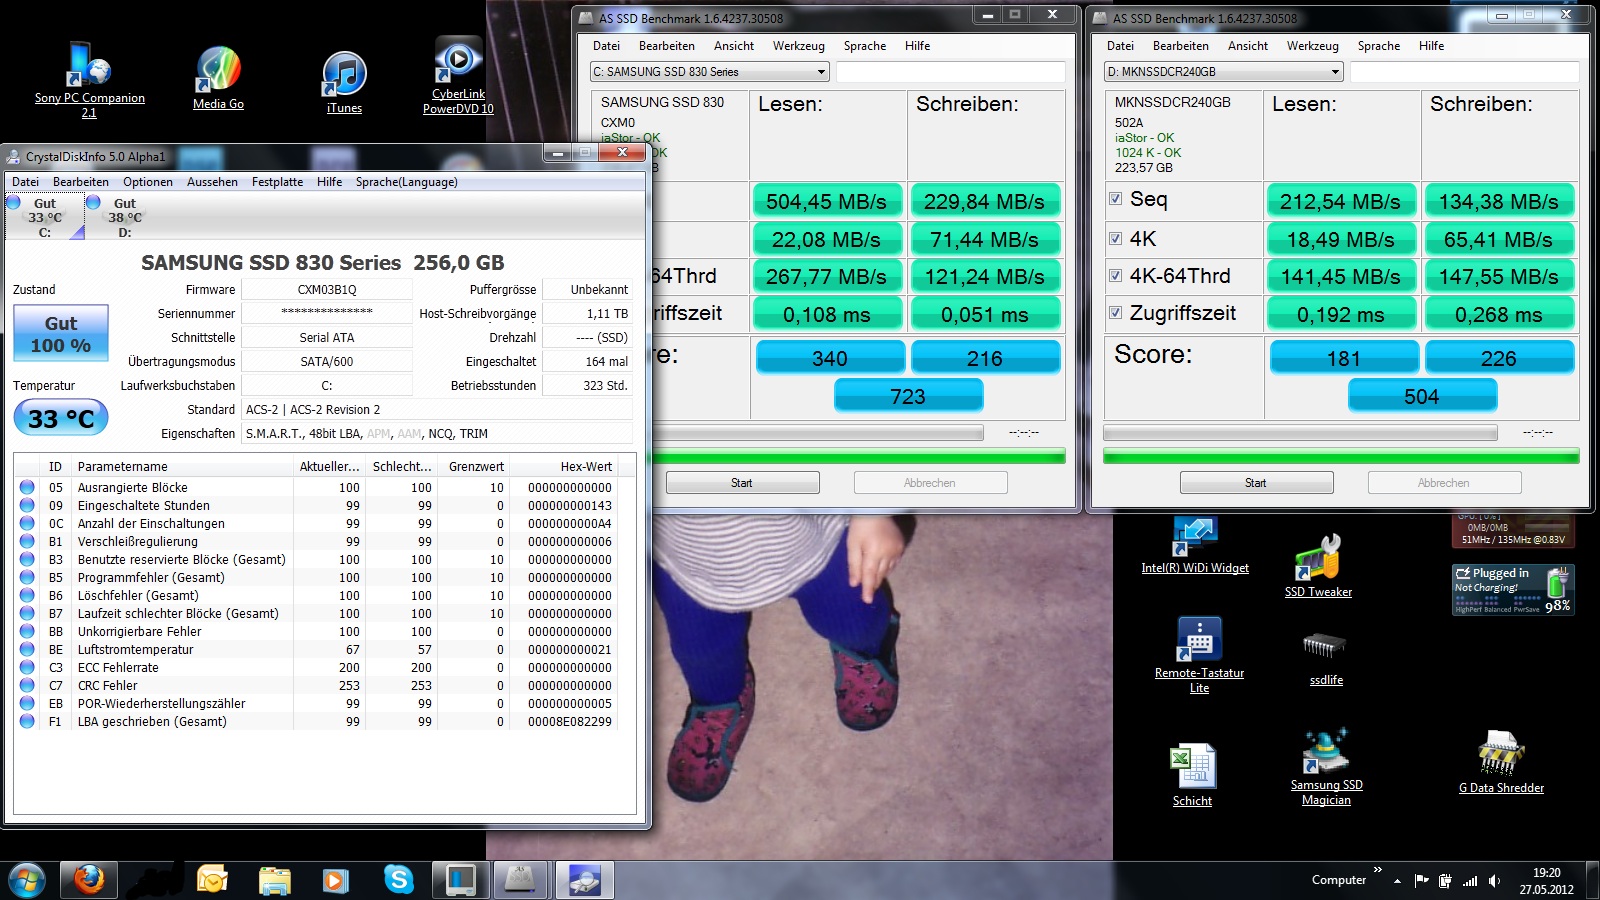Click the Plugged in battery gadget
This screenshot has width=1600, height=900.
click(x=1513, y=589)
